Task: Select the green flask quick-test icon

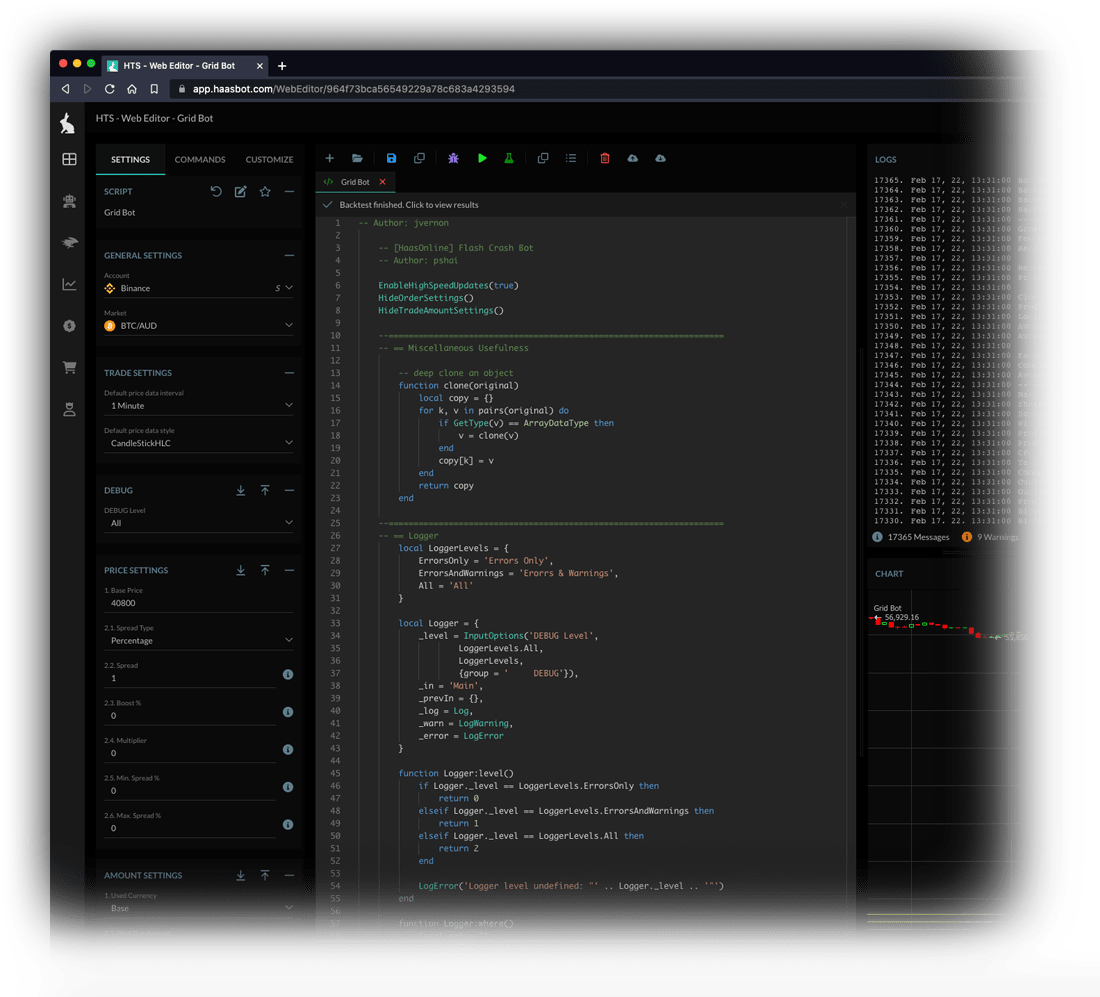Action: pyautogui.click(x=509, y=158)
